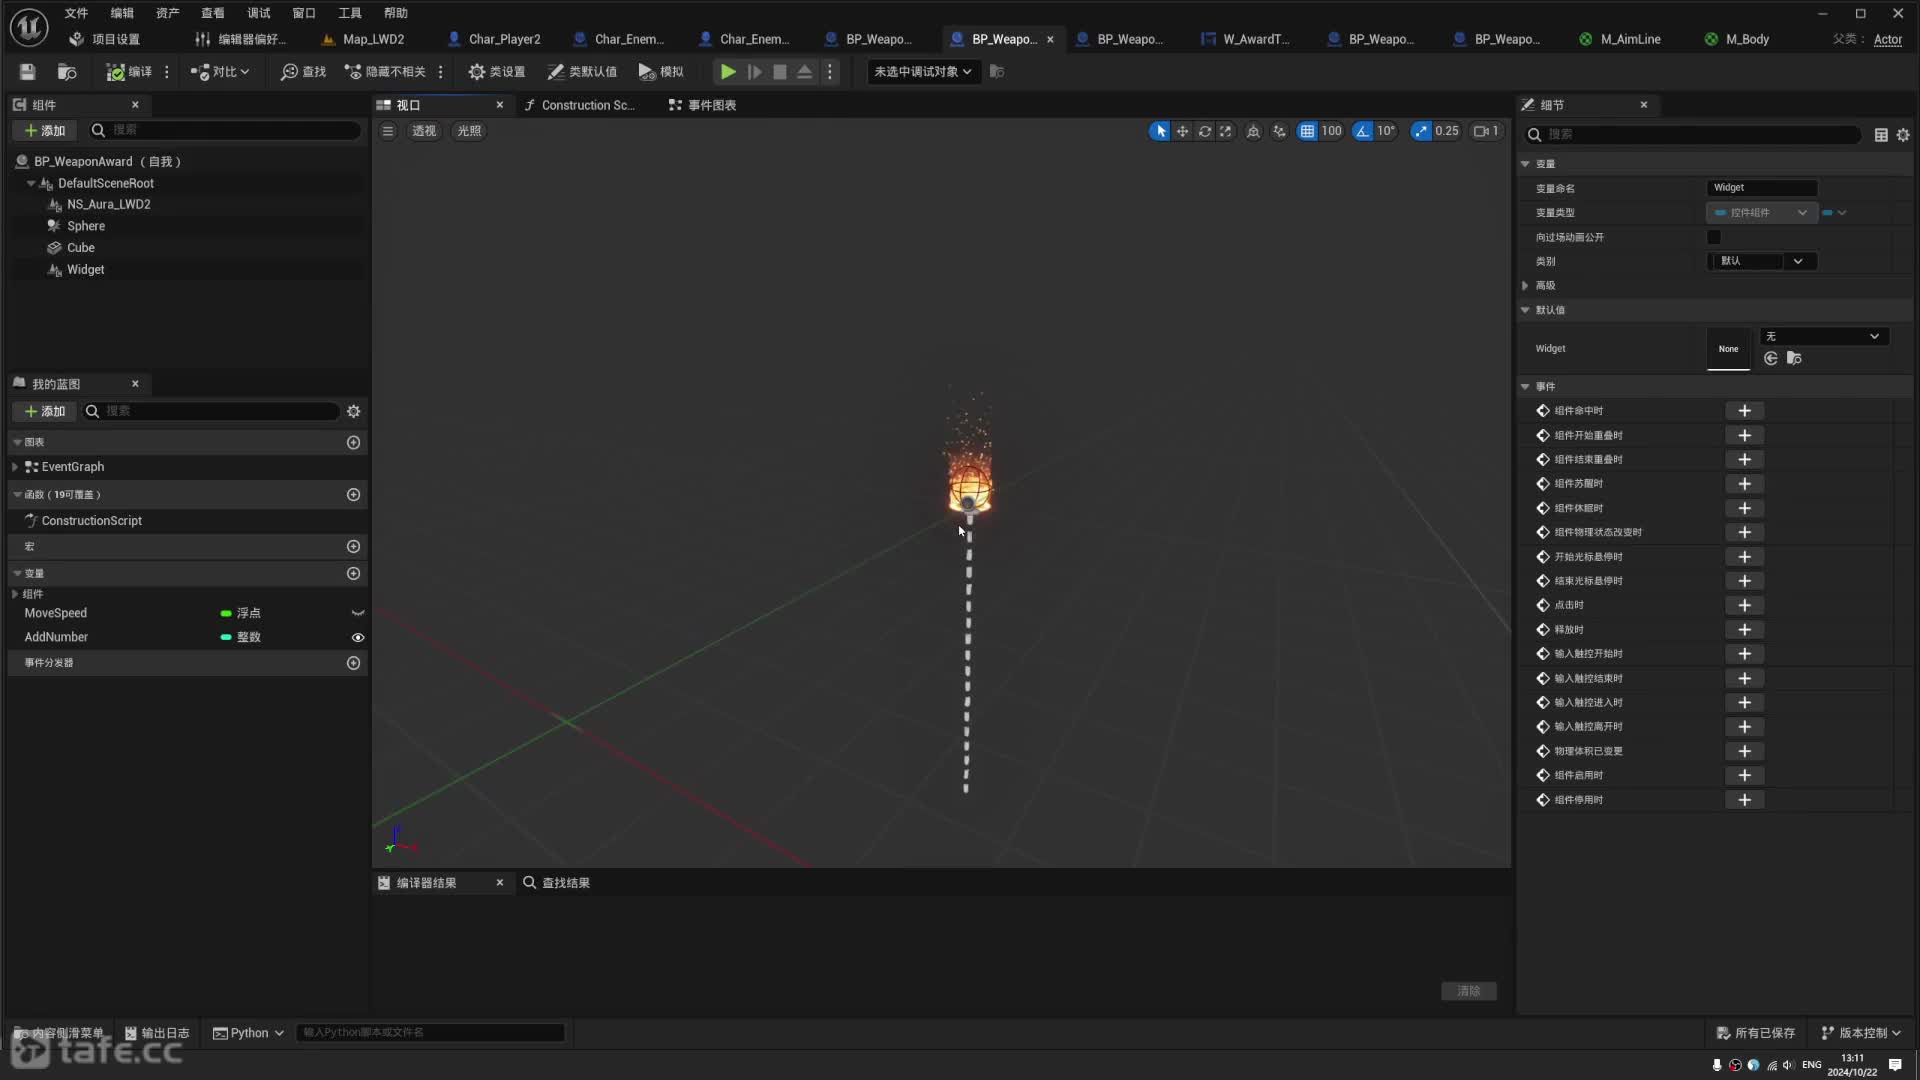Image resolution: width=1920 pixels, height=1080 pixels.
Task: Open the Widget asset picker dropdown
Action: (x=1824, y=337)
